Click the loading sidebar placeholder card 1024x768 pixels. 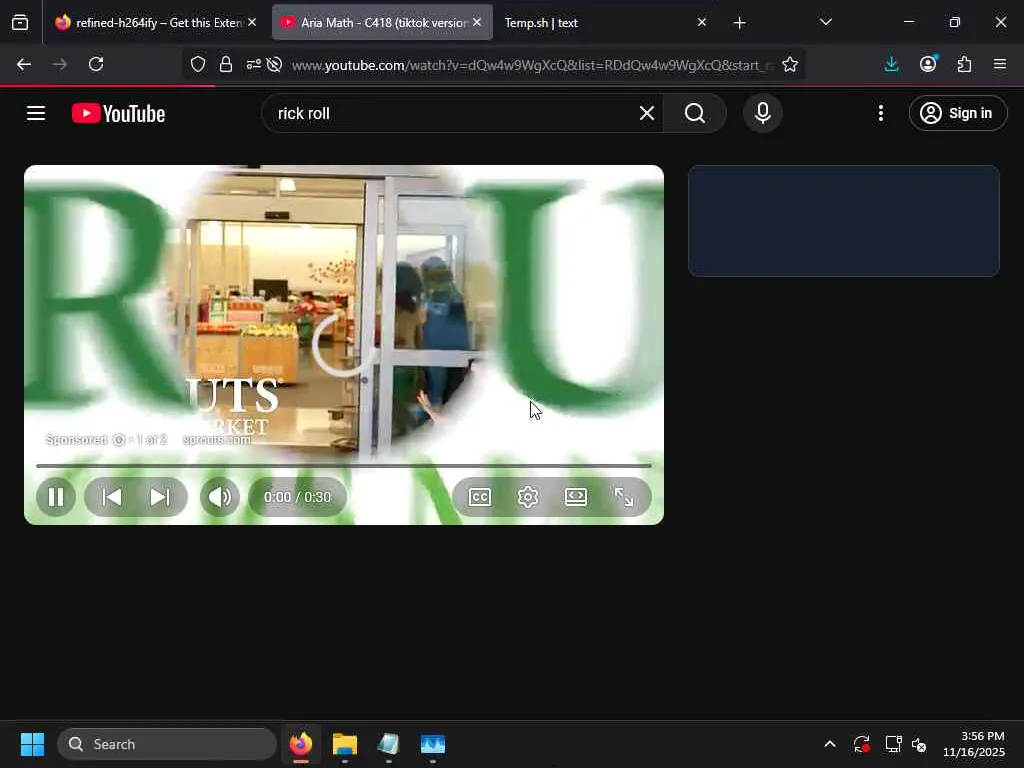coord(844,221)
